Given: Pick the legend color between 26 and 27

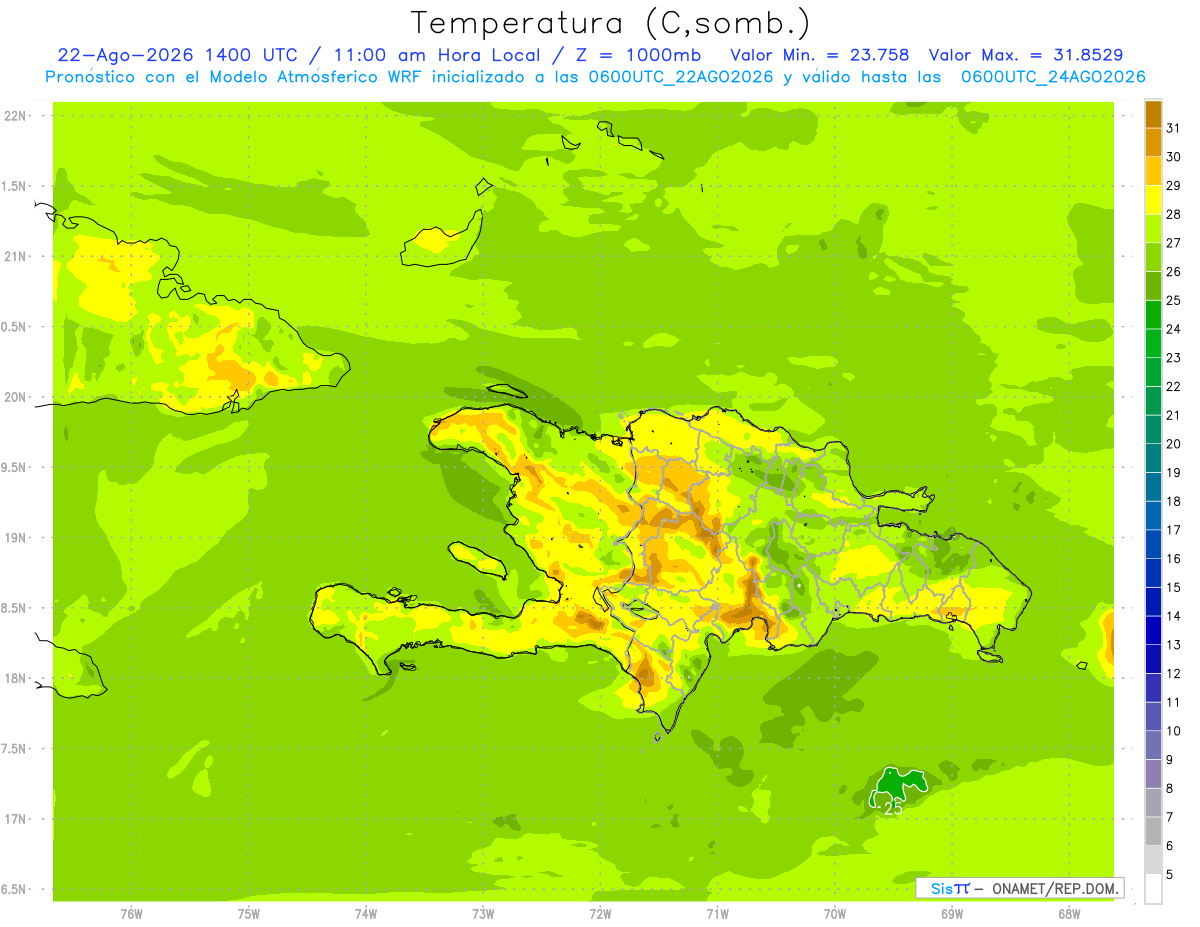Looking at the screenshot, I should (1153, 257).
